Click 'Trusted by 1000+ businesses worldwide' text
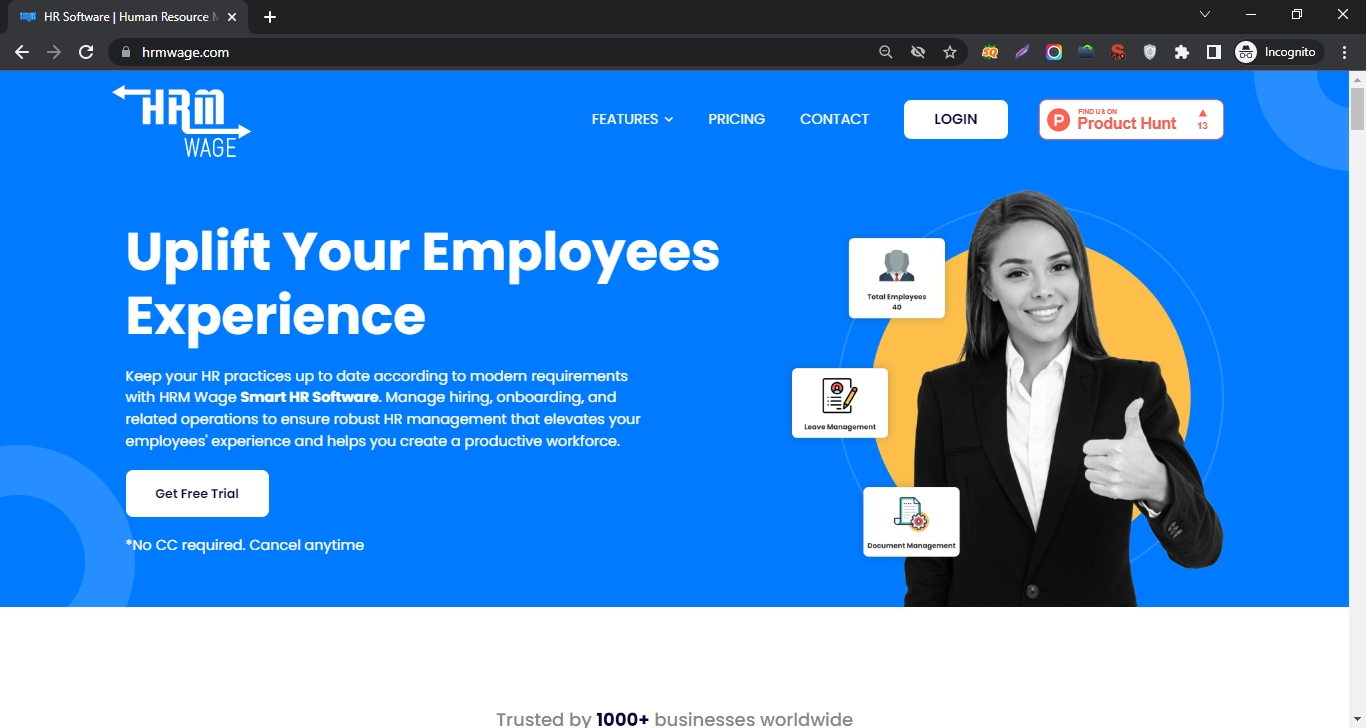 coord(675,719)
